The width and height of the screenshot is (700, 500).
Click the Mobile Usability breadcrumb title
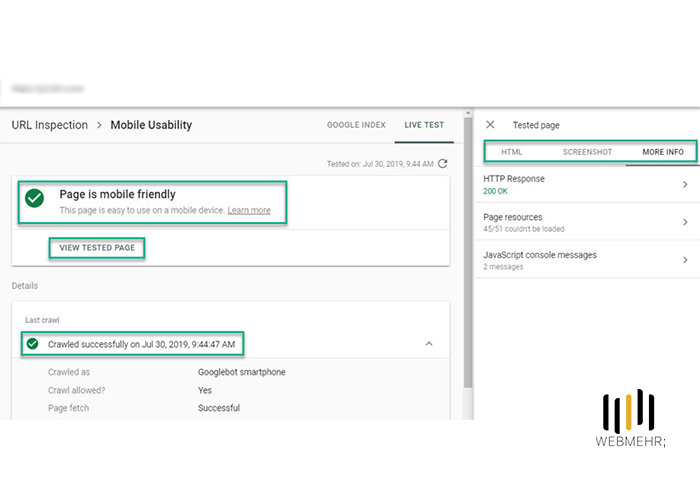point(151,125)
